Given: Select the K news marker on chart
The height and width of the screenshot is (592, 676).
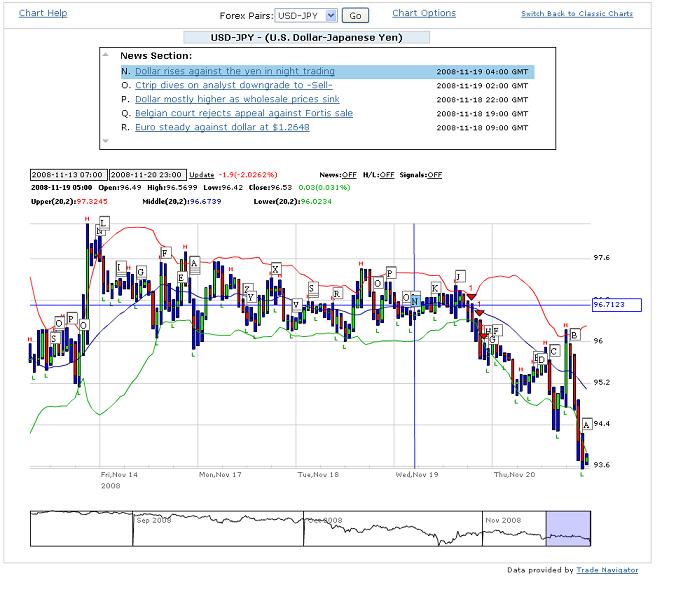Looking at the screenshot, I should (435, 288).
